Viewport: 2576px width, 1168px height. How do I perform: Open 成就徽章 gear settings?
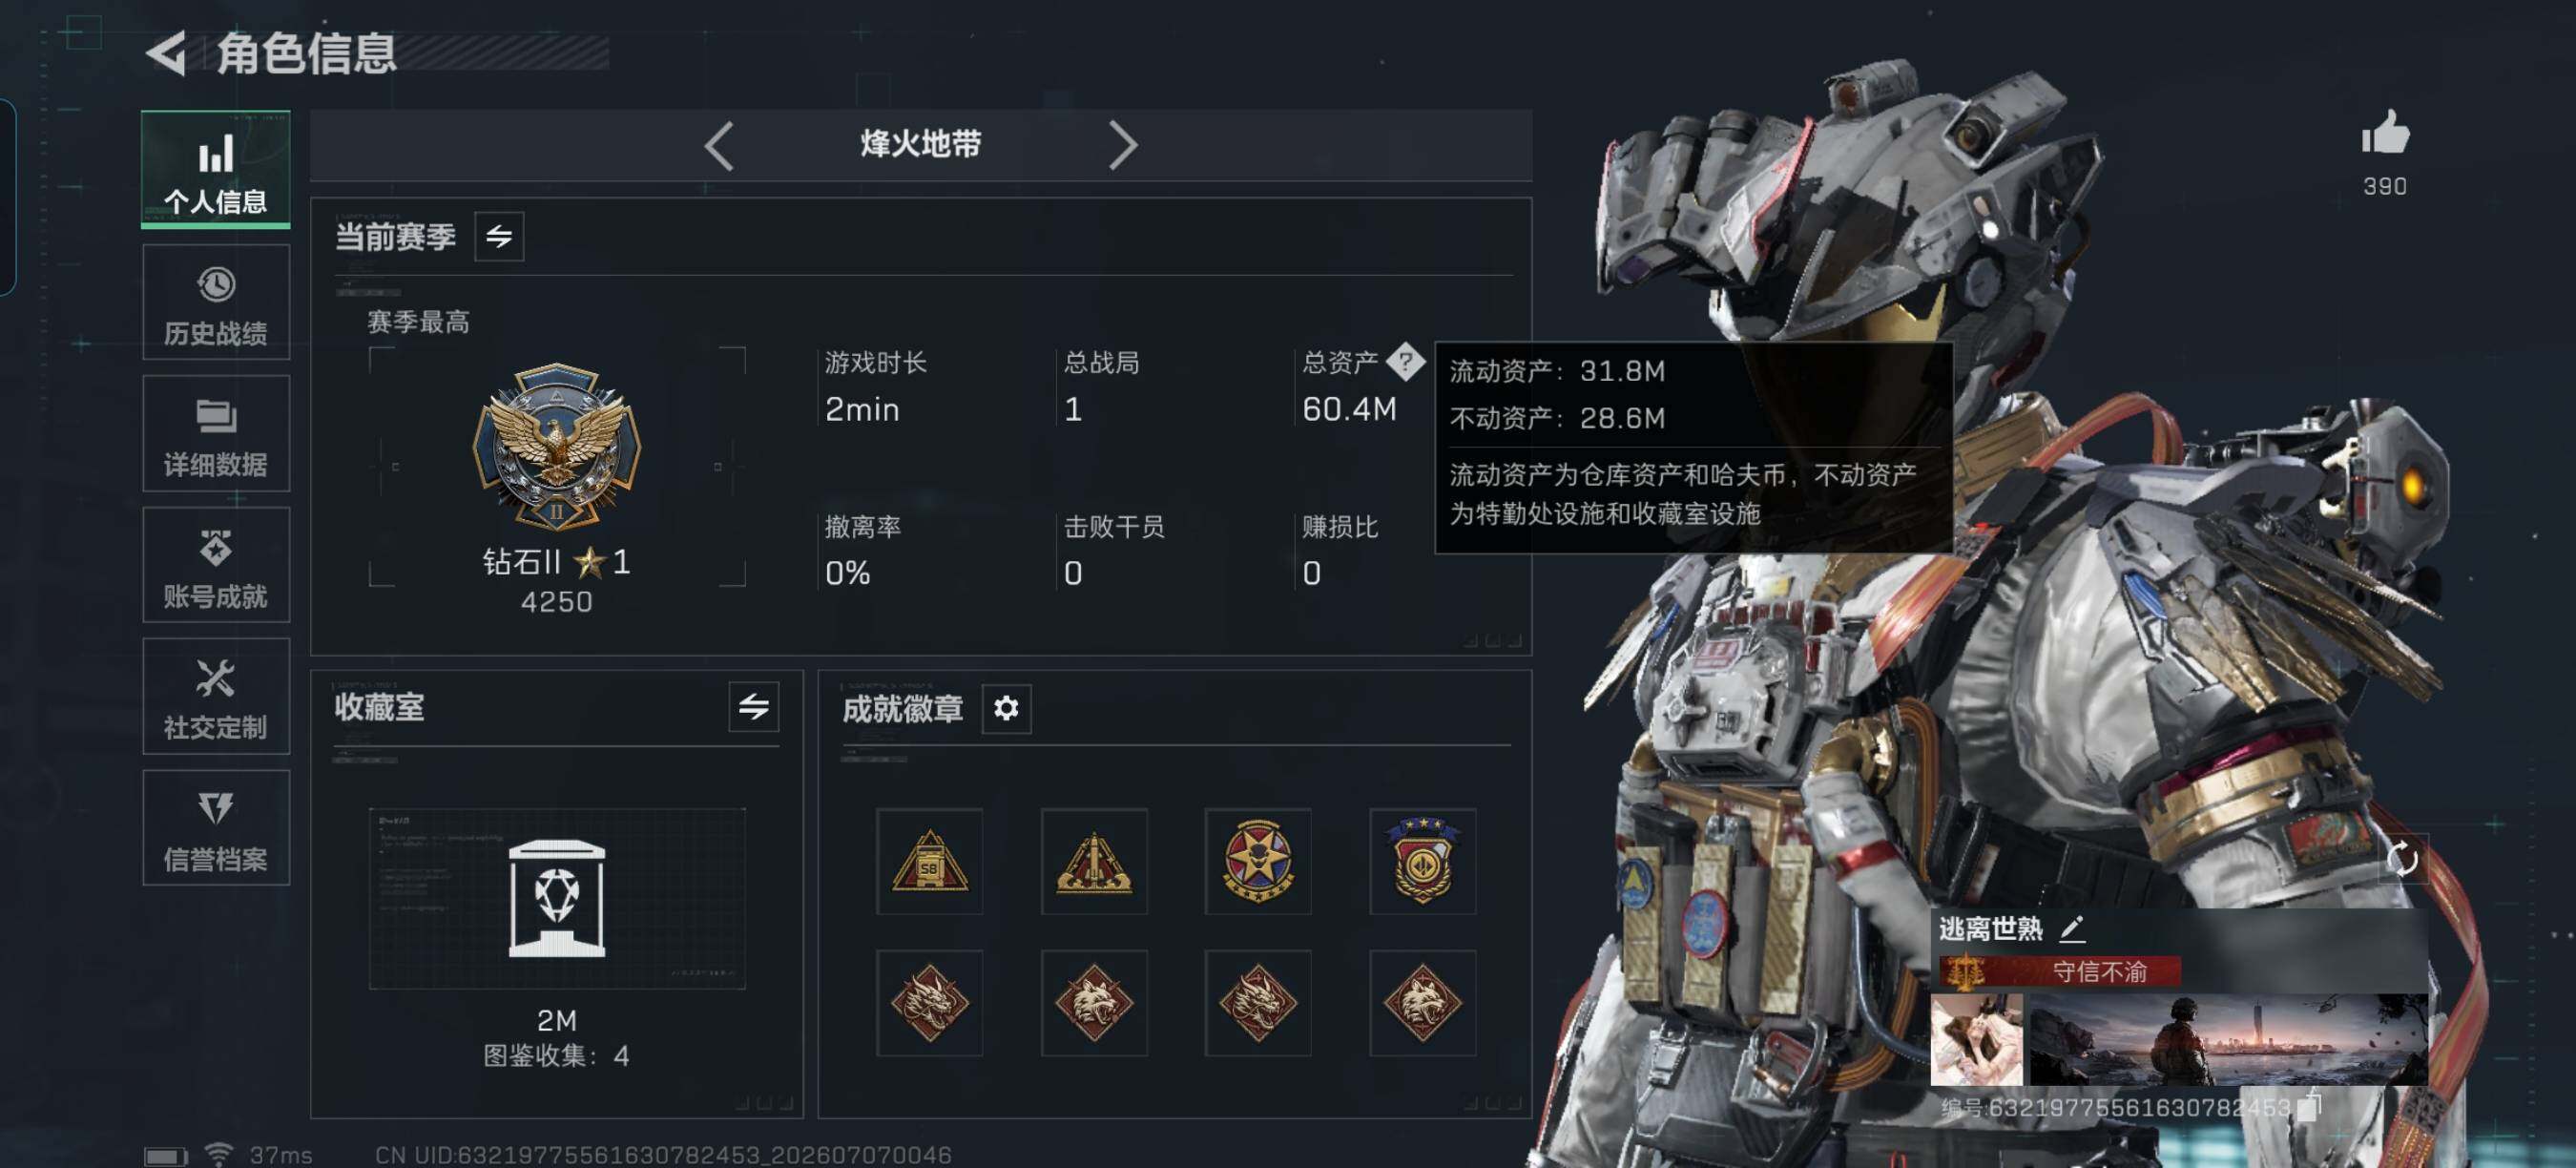tap(1006, 708)
